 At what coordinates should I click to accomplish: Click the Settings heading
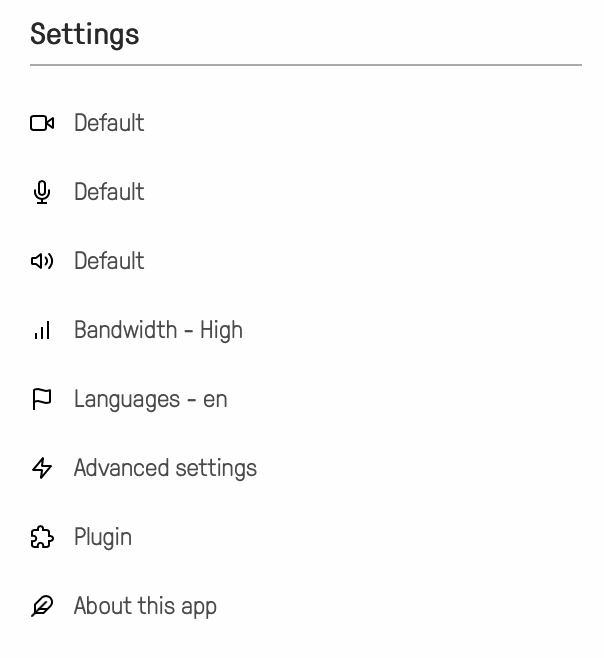(85, 34)
